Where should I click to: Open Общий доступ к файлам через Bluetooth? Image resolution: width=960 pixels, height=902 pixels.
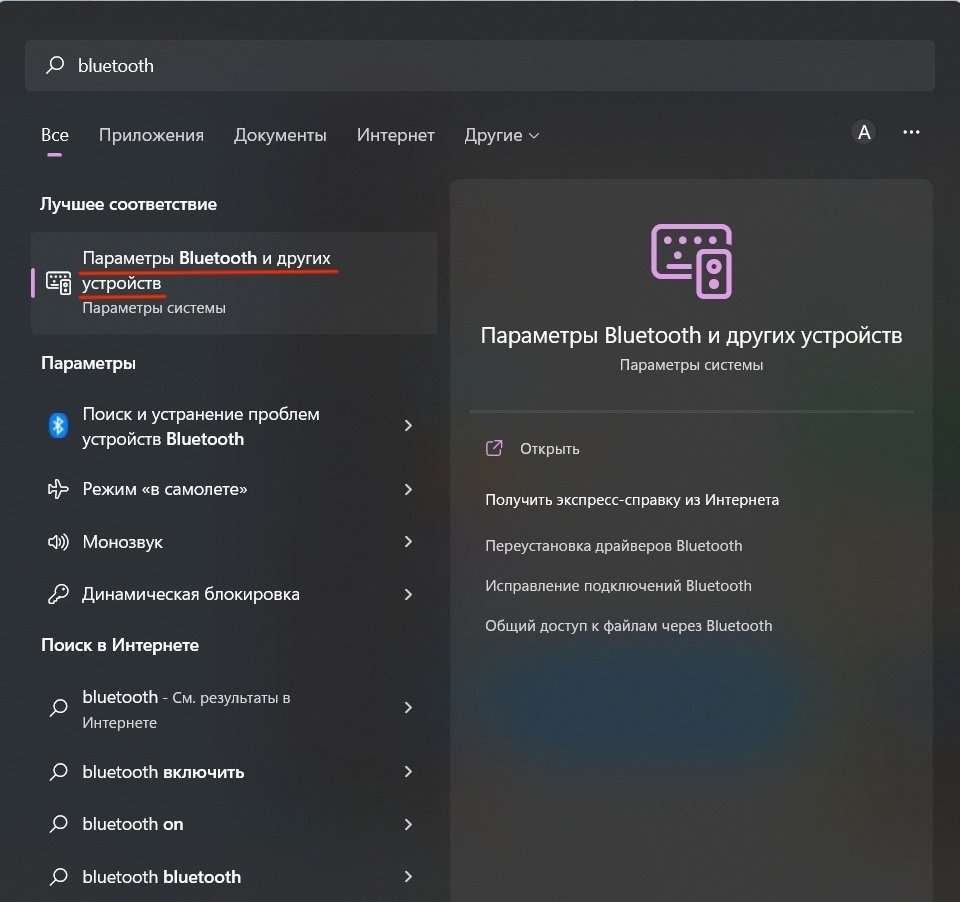pyautogui.click(x=629, y=626)
